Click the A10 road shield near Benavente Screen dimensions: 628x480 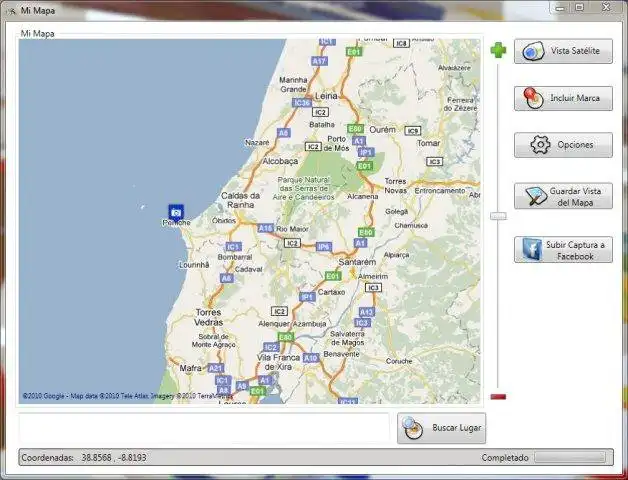click(x=311, y=358)
